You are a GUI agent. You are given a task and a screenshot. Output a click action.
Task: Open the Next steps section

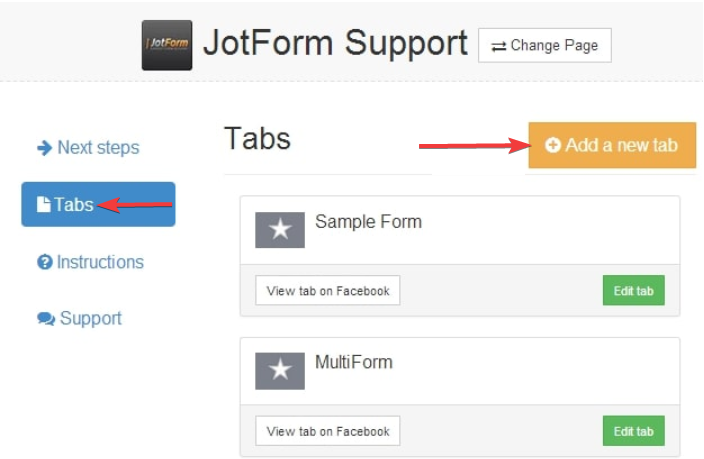pyautogui.click(x=98, y=148)
